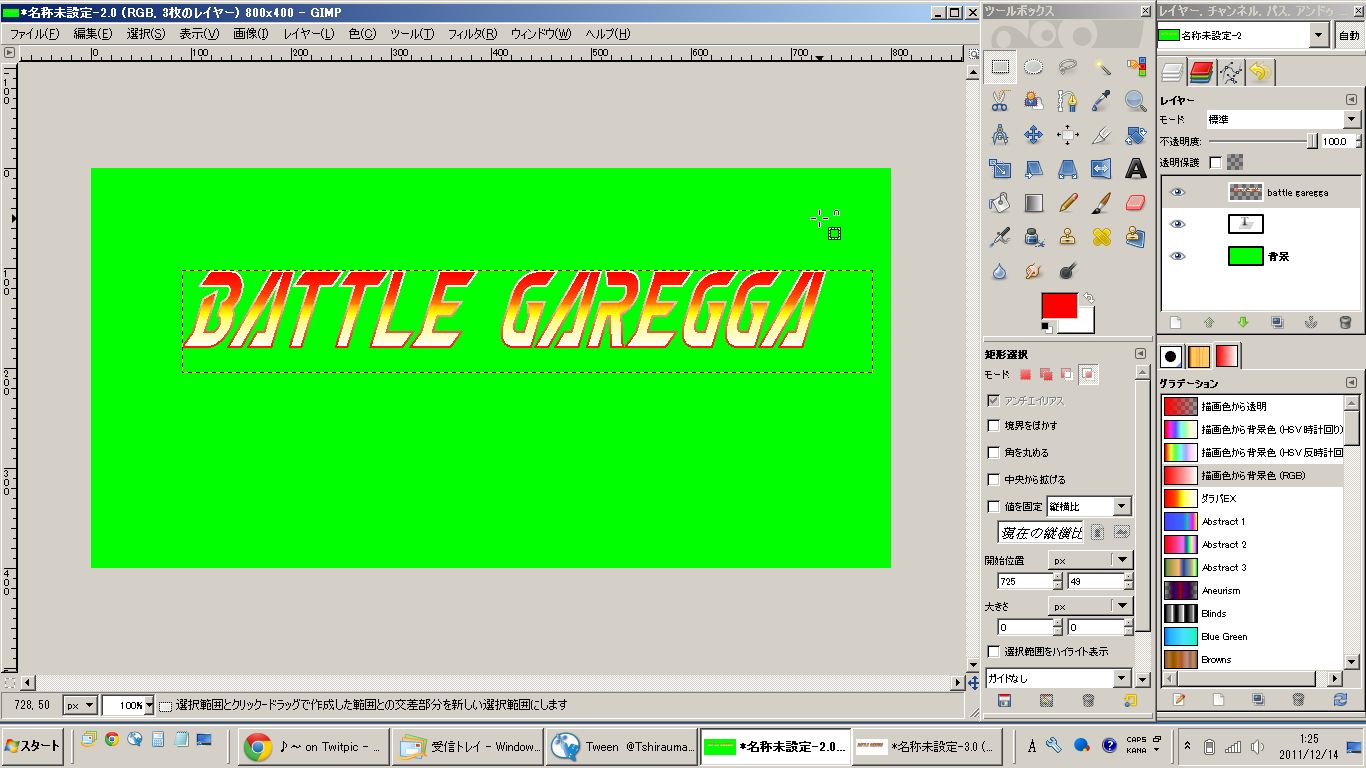Select the Paintbrush tool
The width and height of the screenshot is (1366, 768).
1102,203
